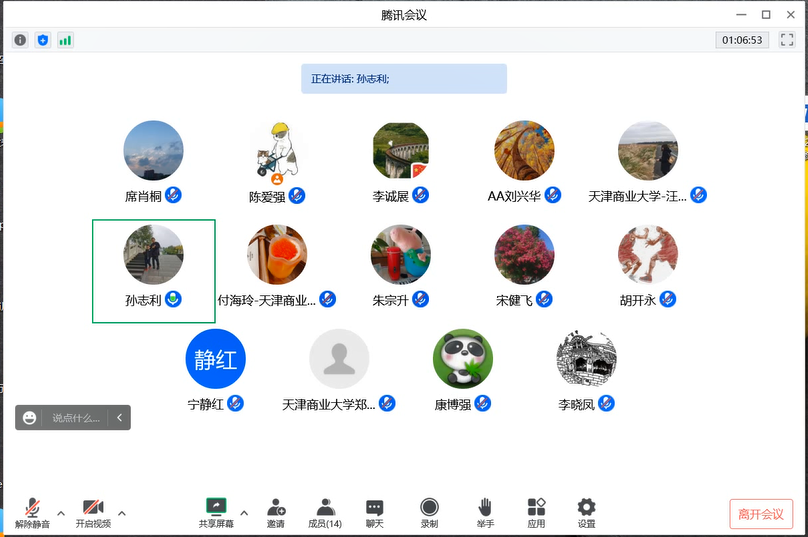Image resolution: width=808 pixels, height=537 pixels.
Task: Click the Share Screen (共享屏幕) button
Action: [216, 512]
